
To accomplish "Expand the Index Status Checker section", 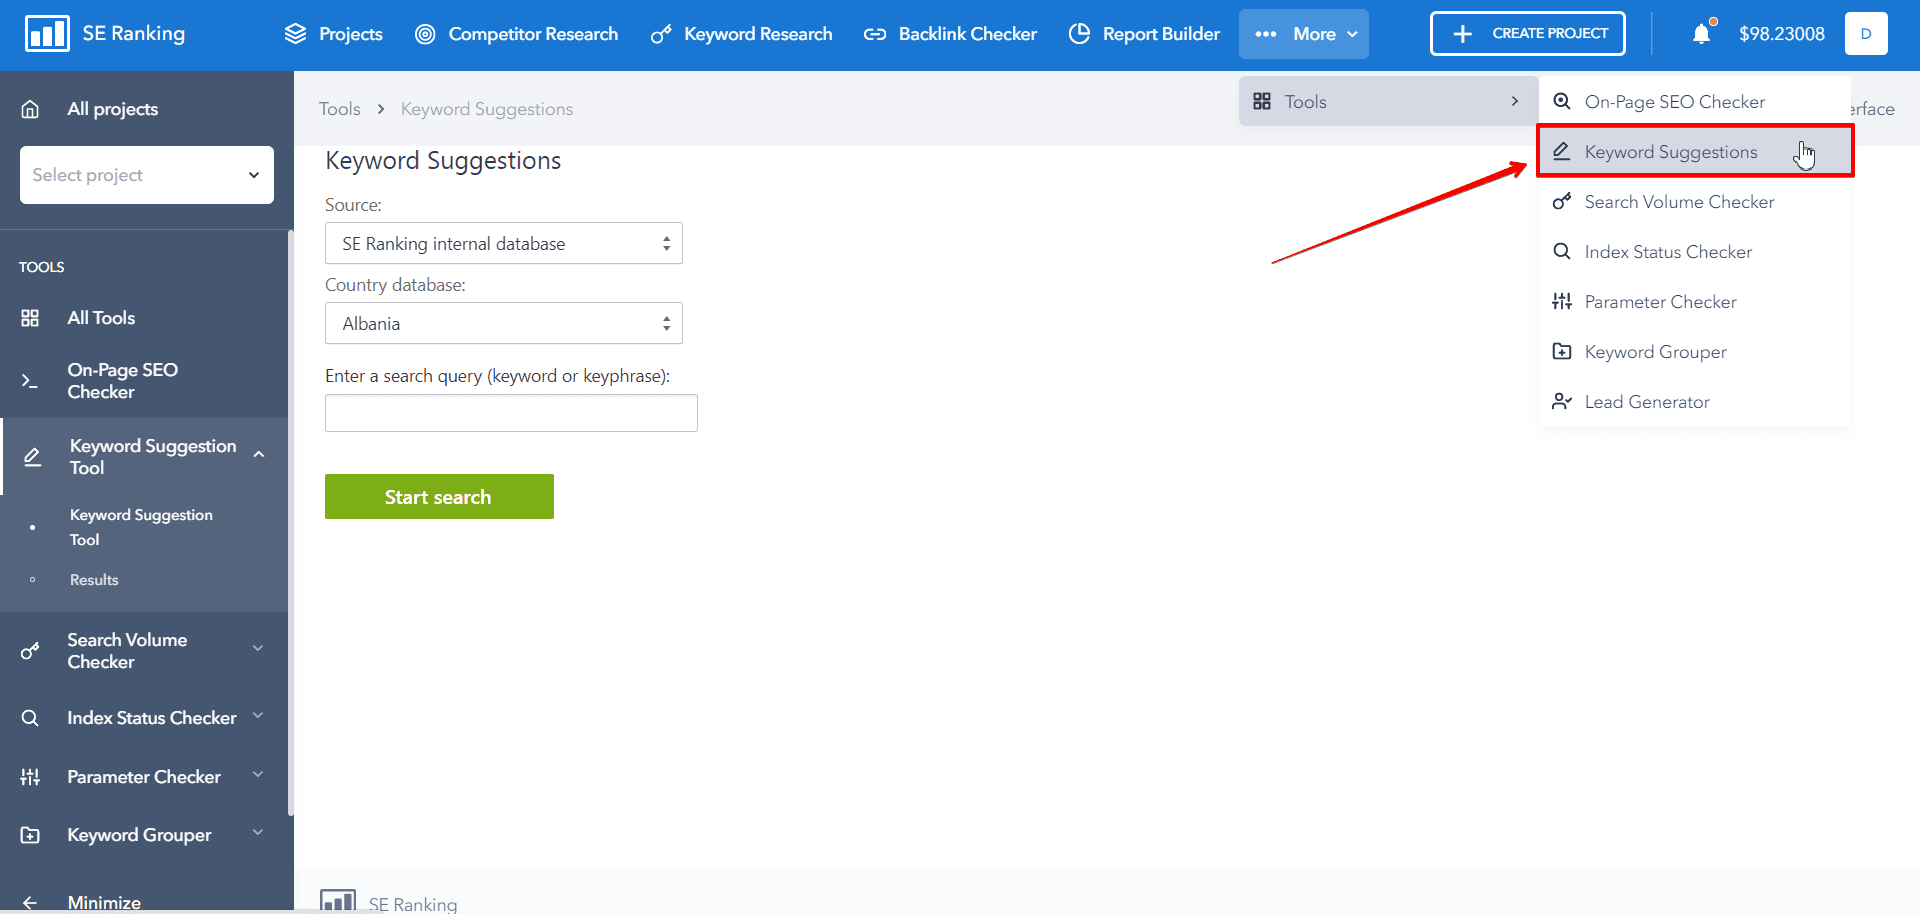I will [x=258, y=716].
